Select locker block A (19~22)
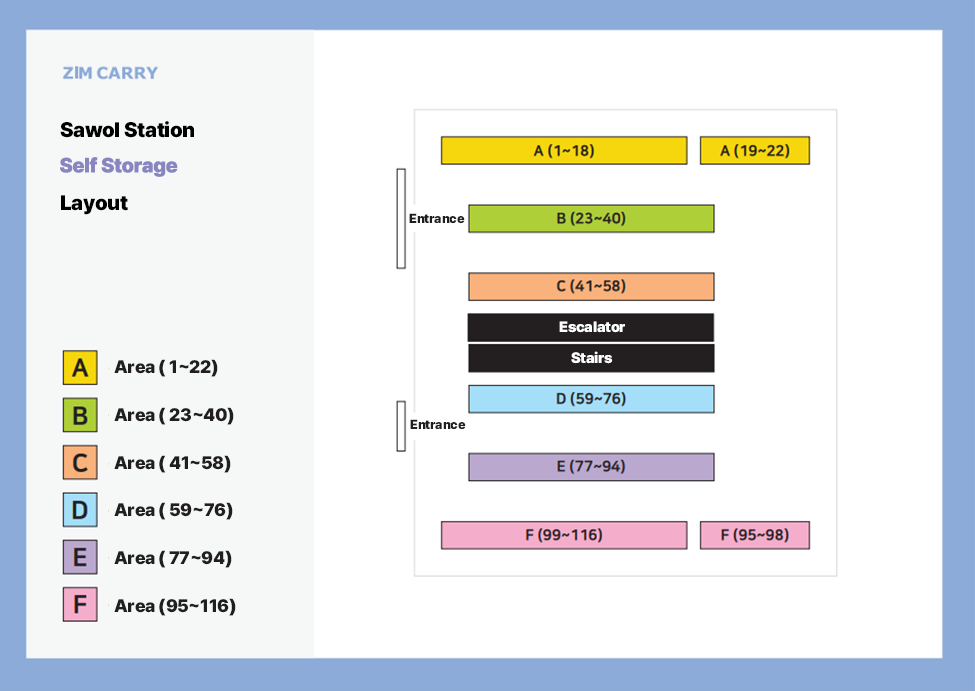The height and width of the screenshot is (691, 975). (x=755, y=151)
